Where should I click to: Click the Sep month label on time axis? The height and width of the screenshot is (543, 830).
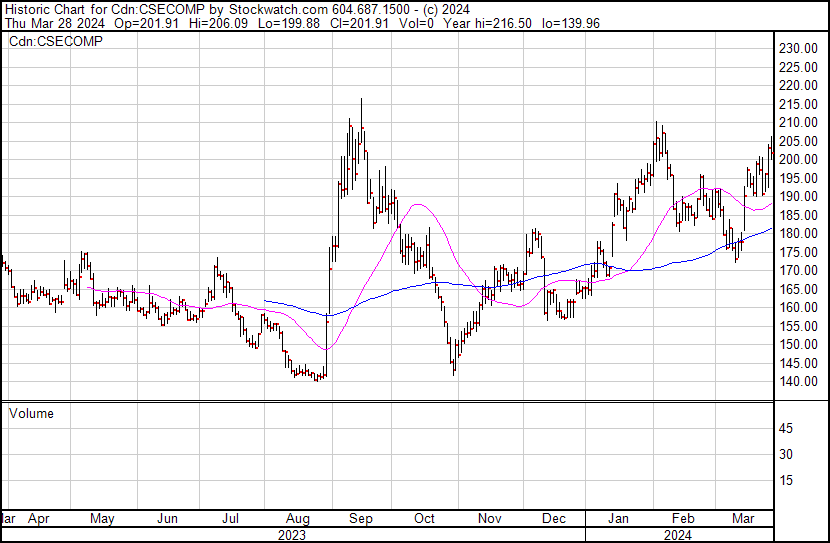click(359, 519)
